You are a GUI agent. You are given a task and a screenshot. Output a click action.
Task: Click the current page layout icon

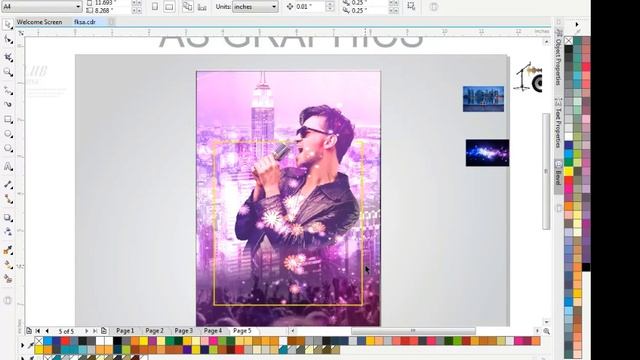[x=202, y=7]
